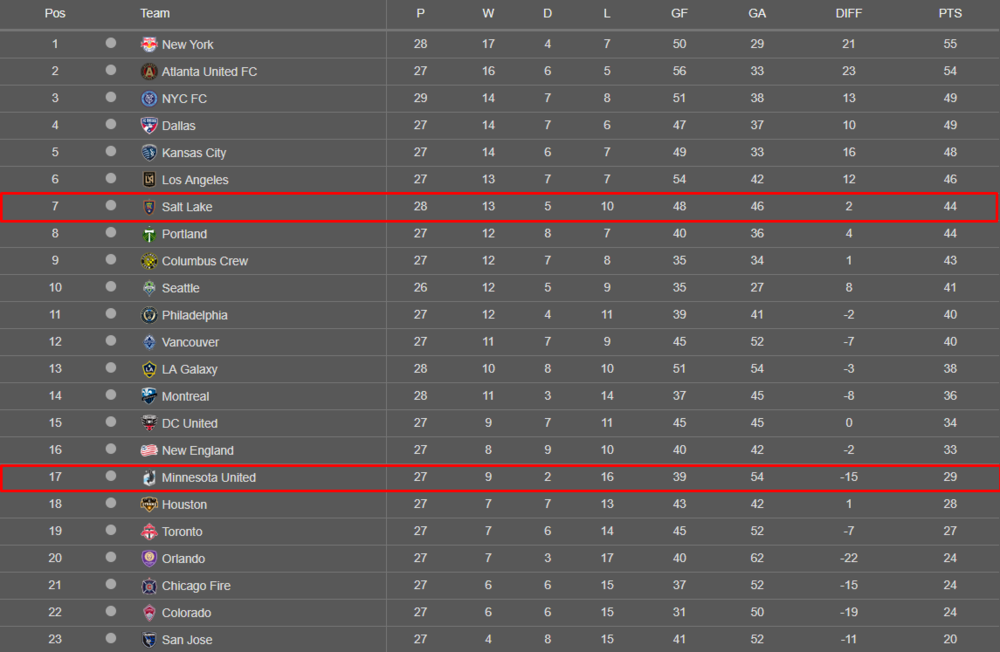Image resolution: width=1000 pixels, height=652 pixels.
Task: Click the Toronto team logo
Action: pos(149,531)
